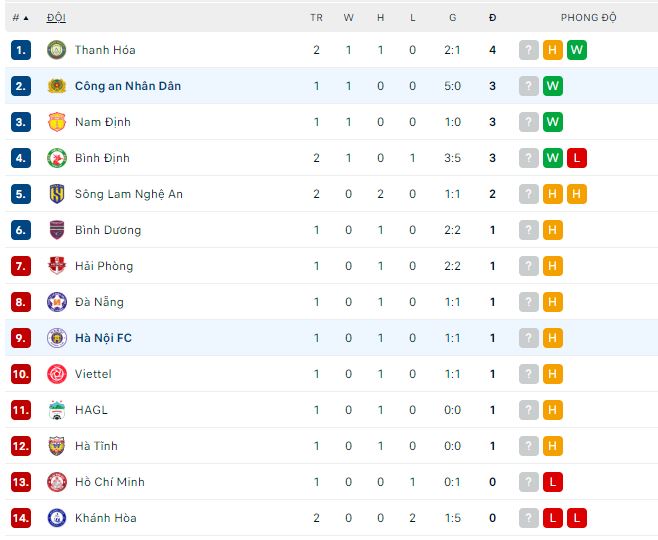The height and width of the screenshot is (540, 658).
Task: Click the Sông Lam Nghệ An crest
Action: (x=56, y=194)
